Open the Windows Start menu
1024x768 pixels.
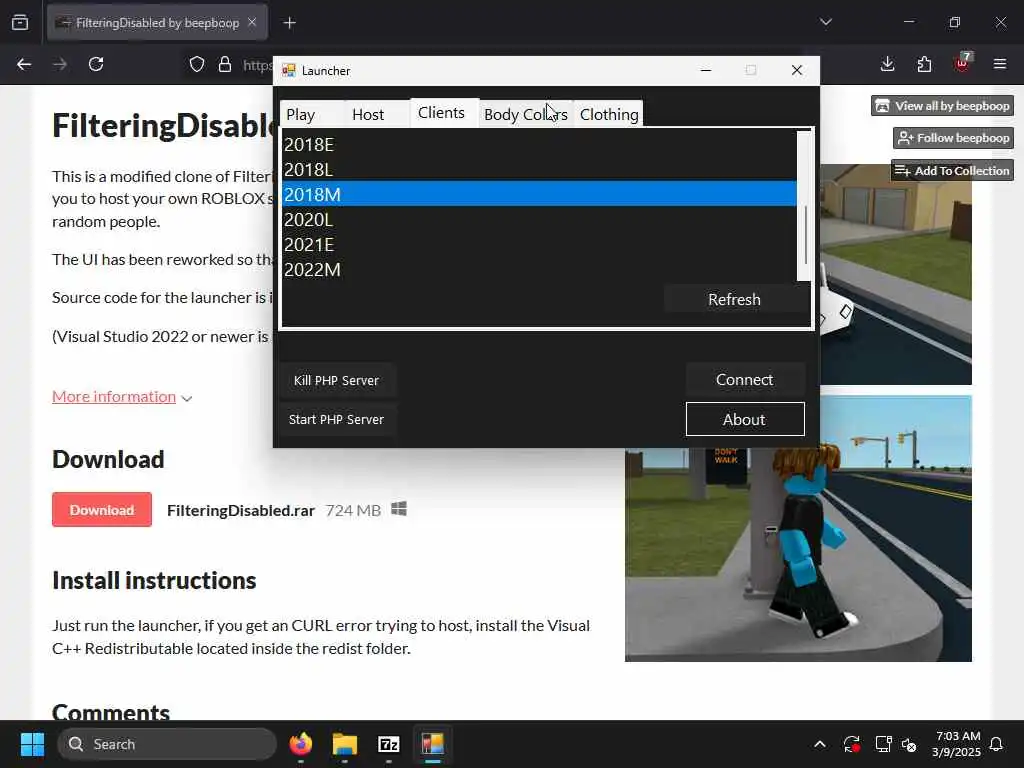(32, 744)
